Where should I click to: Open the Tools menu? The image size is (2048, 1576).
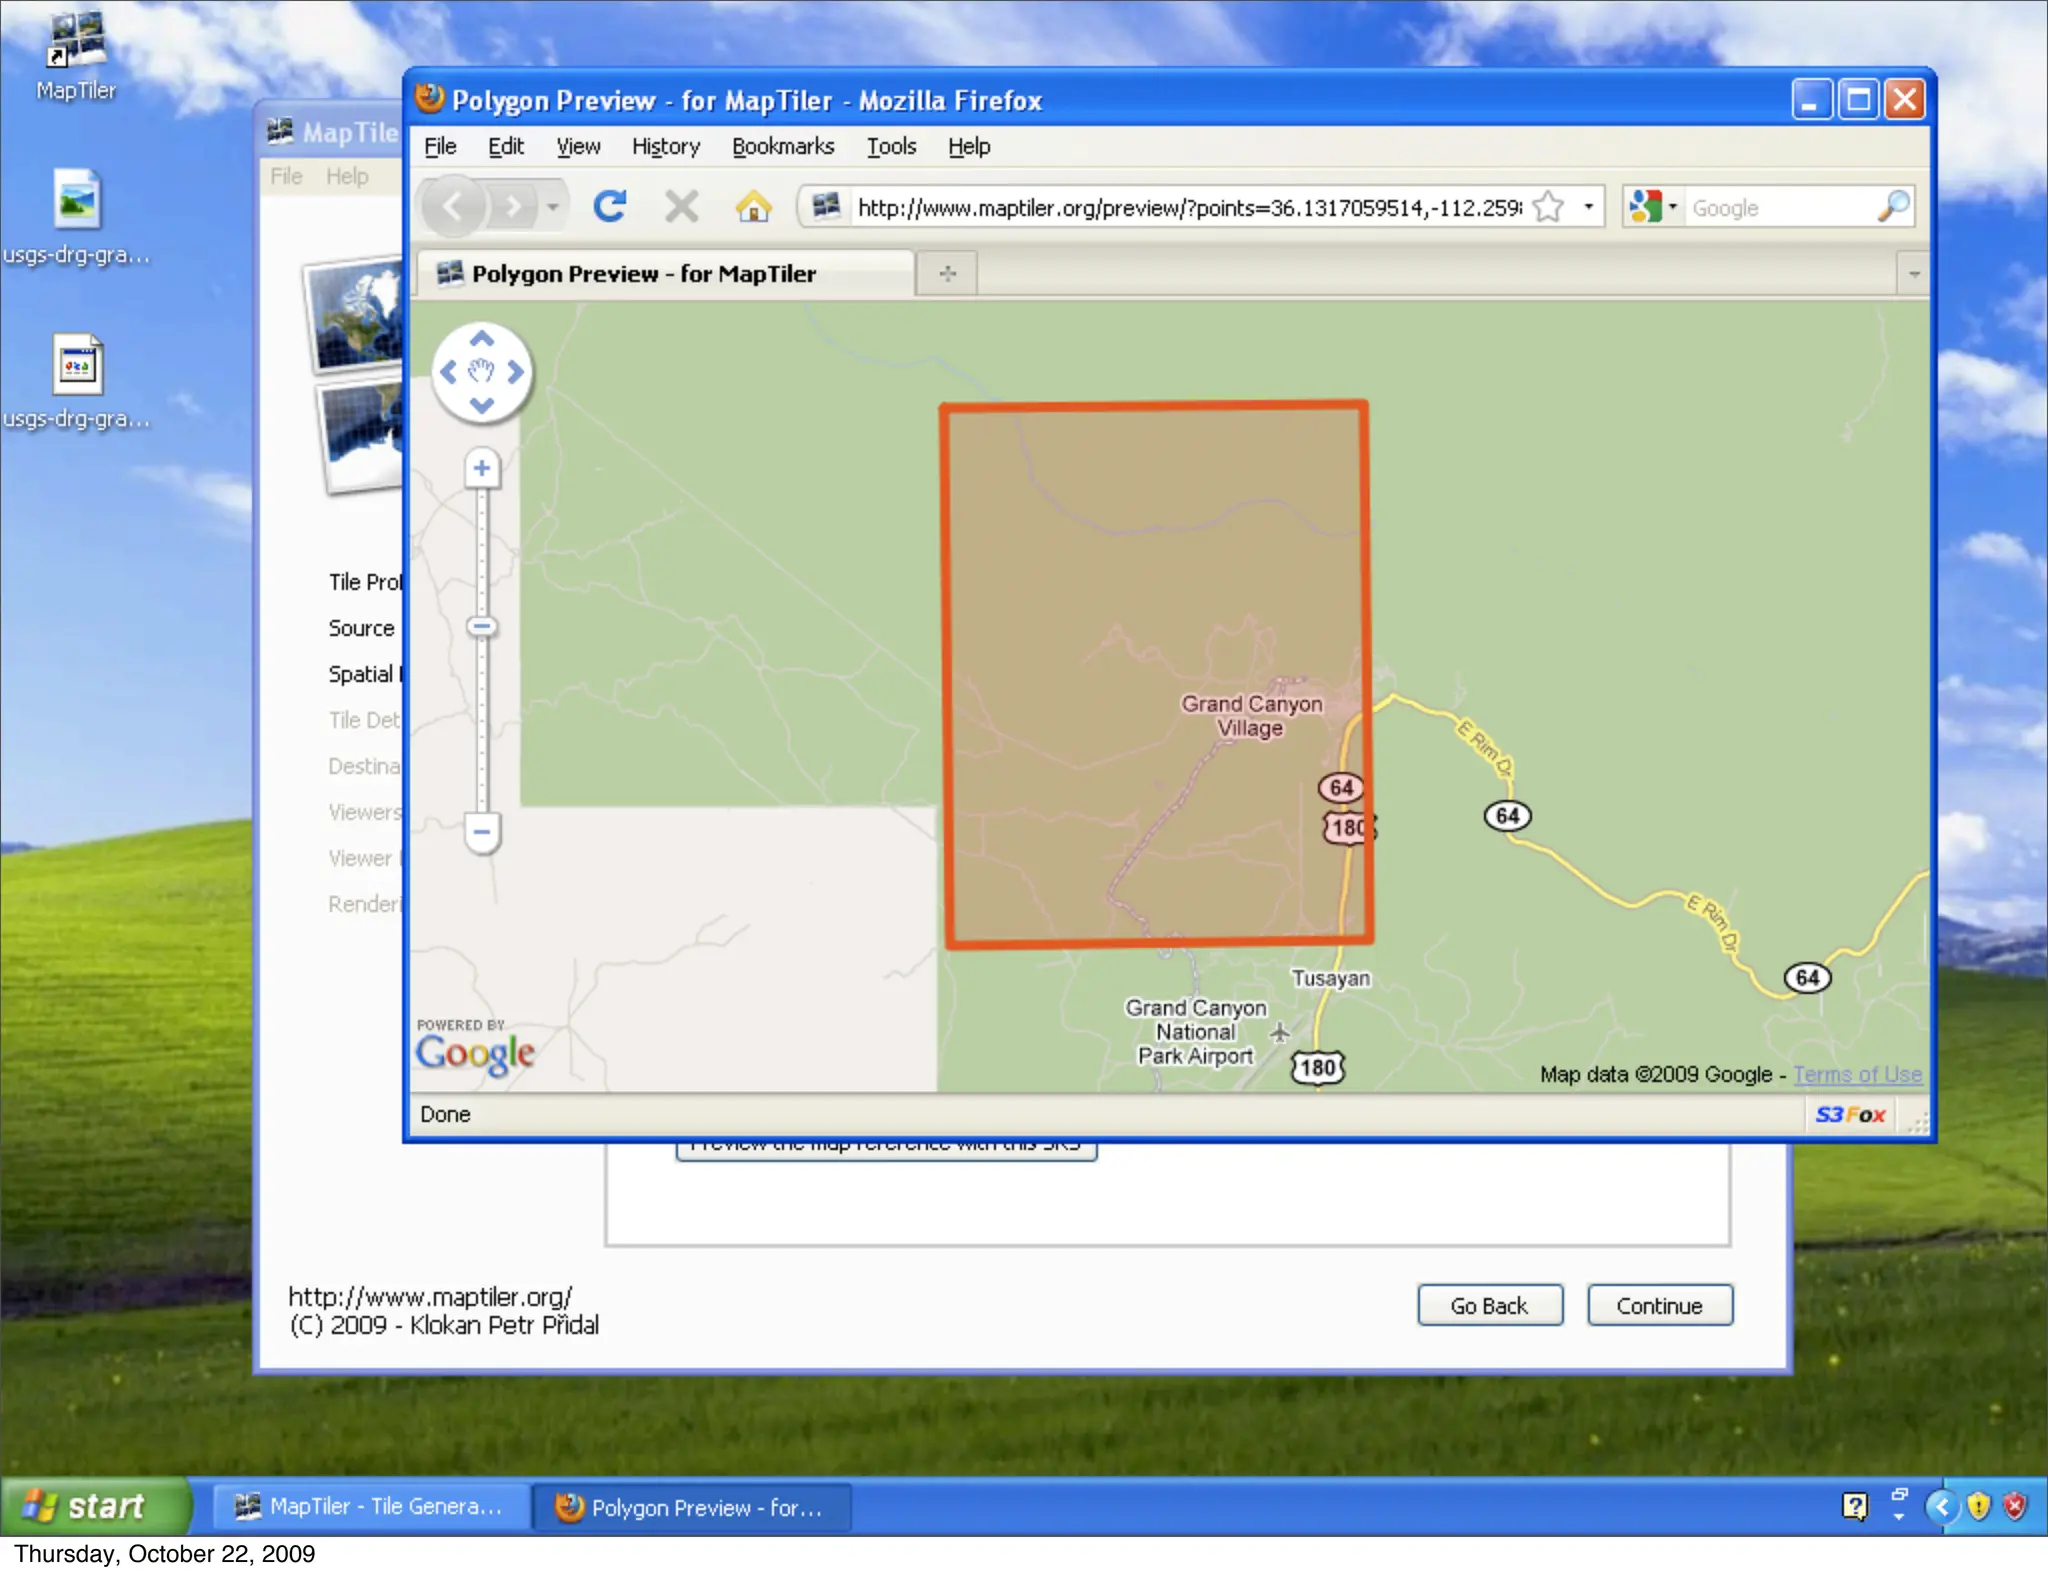[890, 147]
